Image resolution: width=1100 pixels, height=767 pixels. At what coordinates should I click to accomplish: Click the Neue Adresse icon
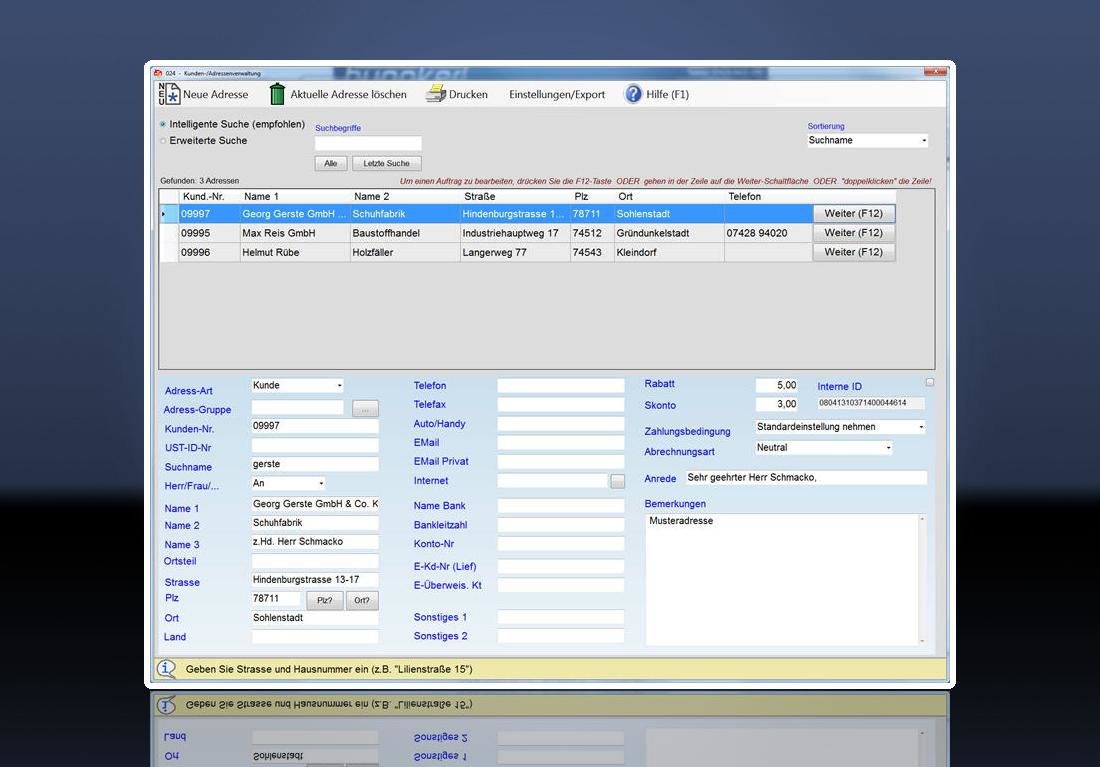[x=167, y=94]
